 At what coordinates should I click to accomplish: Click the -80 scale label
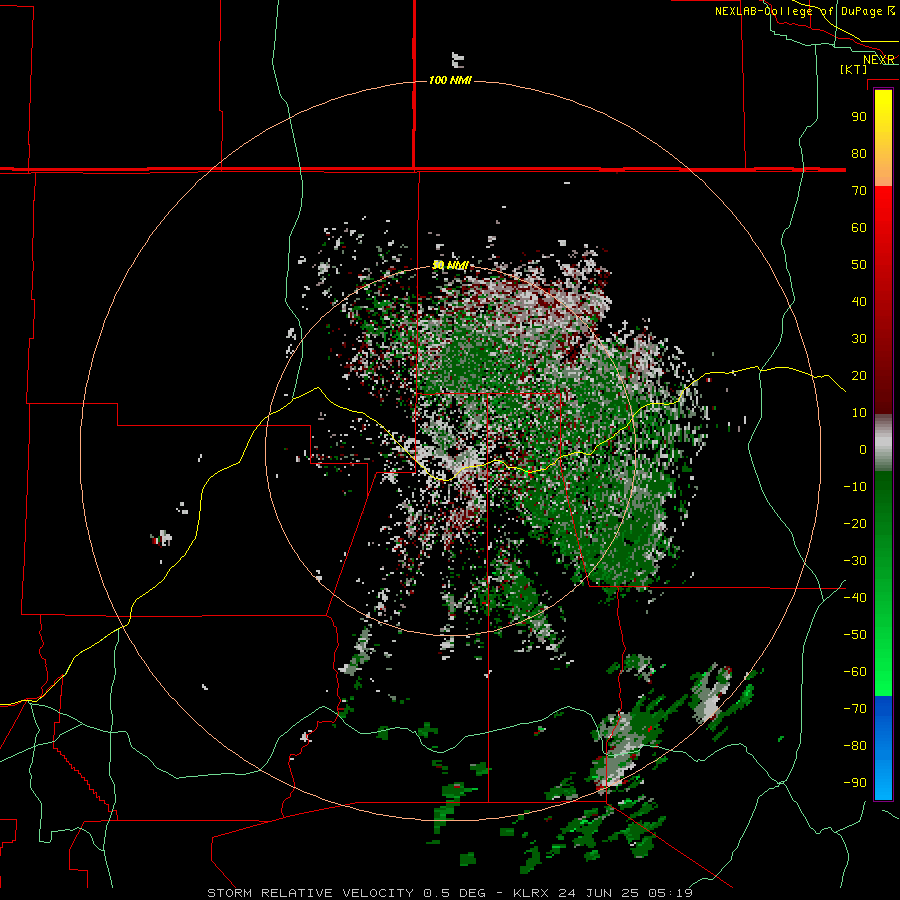855,746
